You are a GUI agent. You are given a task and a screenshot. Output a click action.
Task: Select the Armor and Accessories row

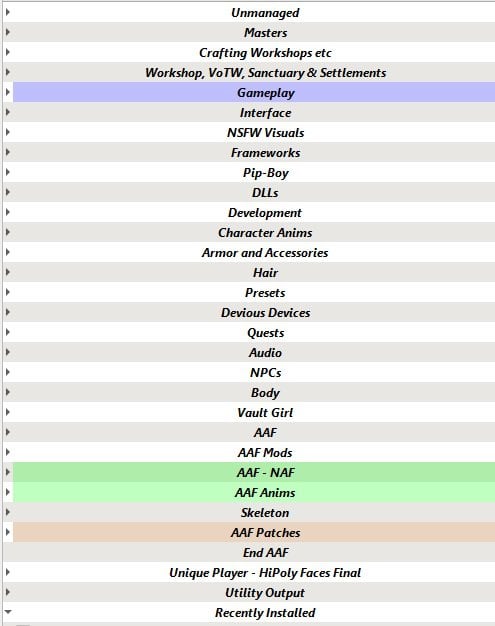(x=254, y=252)
